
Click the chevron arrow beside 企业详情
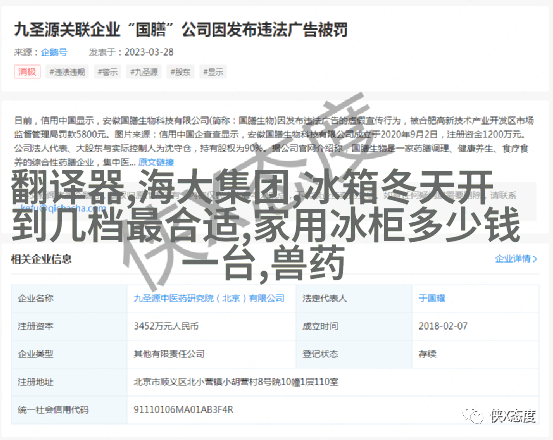coord(535,259)
